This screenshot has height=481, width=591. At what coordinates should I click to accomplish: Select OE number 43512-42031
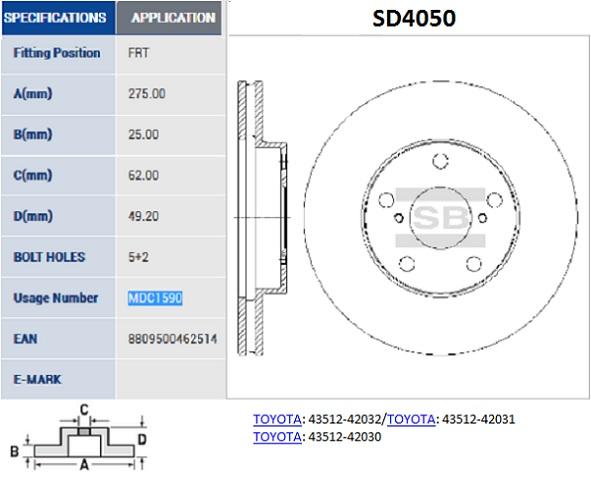(x=478, y=419)
